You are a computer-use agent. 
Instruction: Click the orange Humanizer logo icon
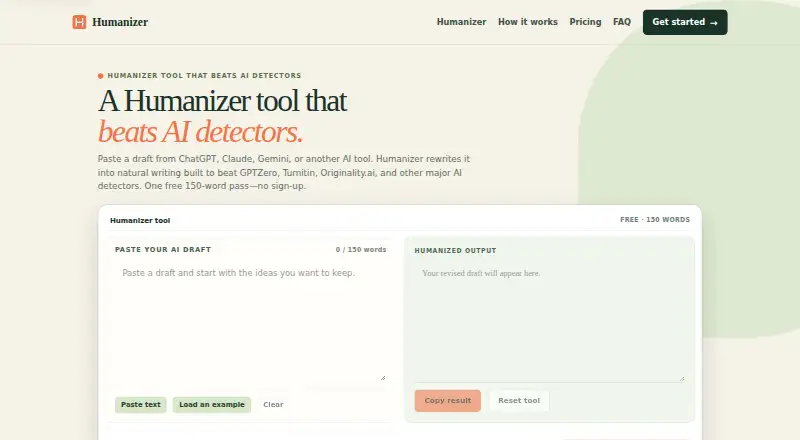(x=79, y=22)
